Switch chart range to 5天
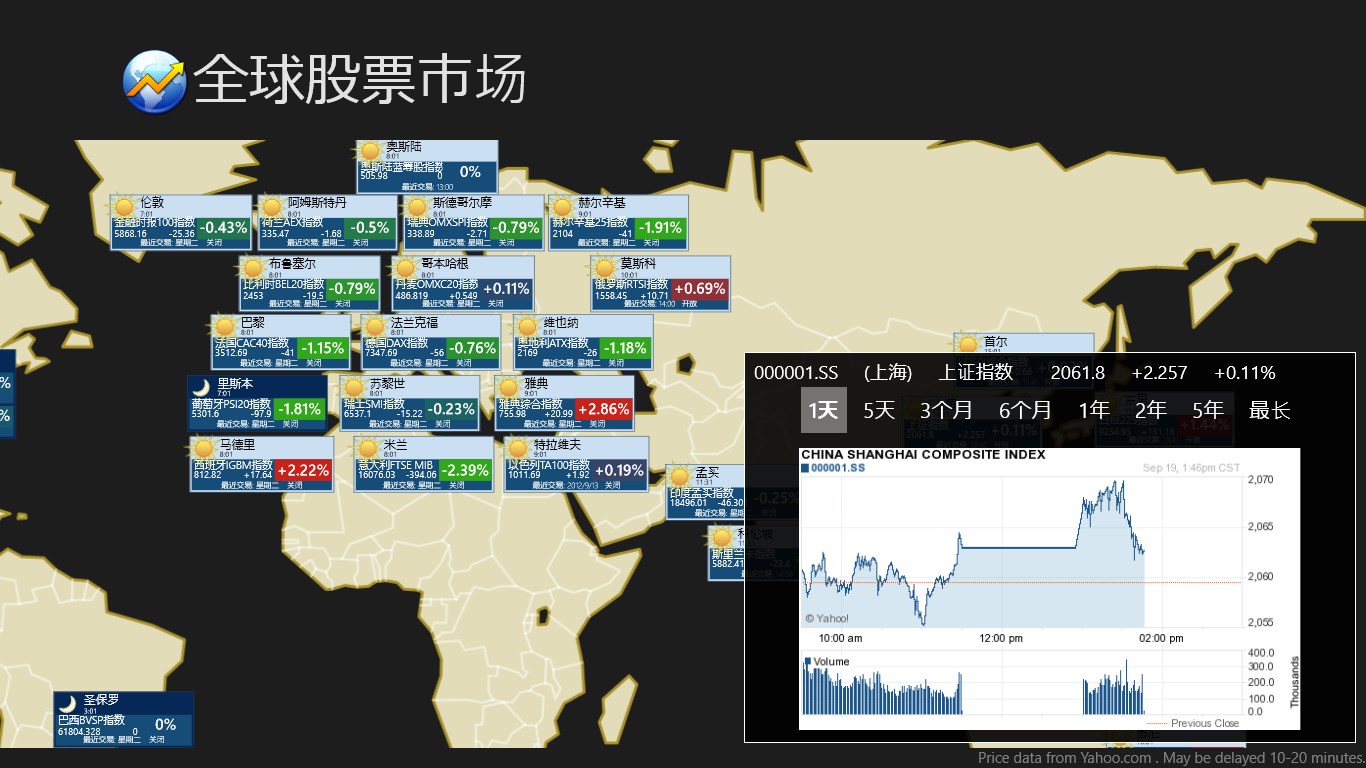This screenshot has width=1366, height=768. pos(879,410)
